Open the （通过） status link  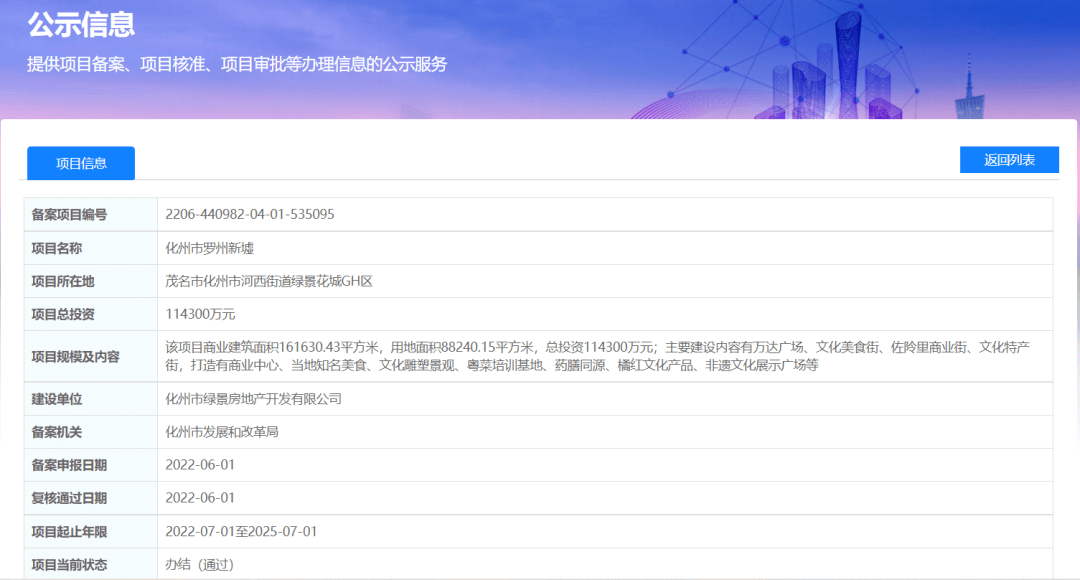(x=218, y=564)
